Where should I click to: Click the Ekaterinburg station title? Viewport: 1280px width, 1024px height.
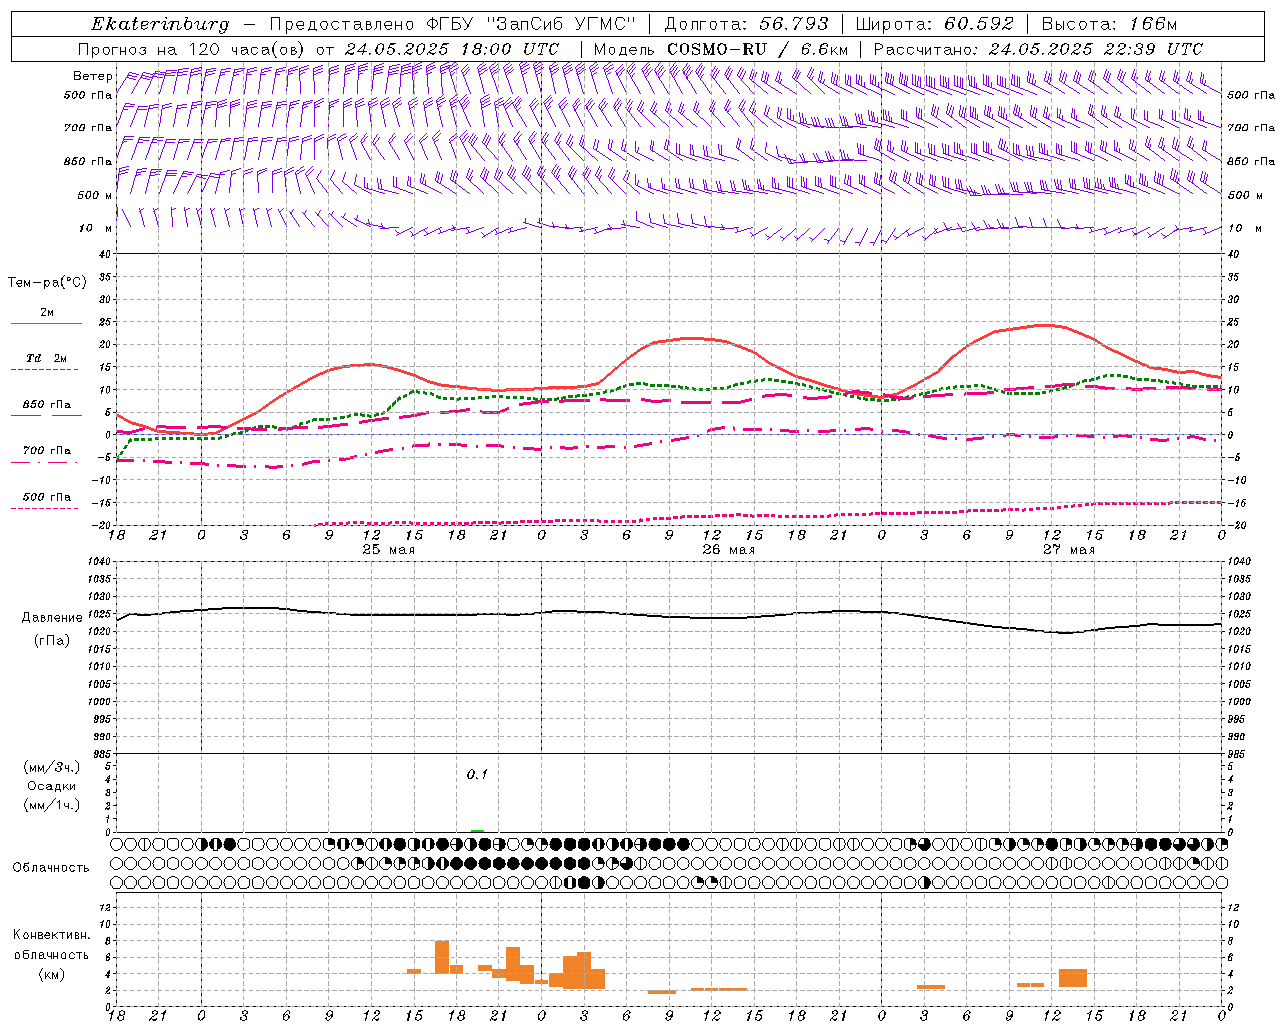(160, 24)
